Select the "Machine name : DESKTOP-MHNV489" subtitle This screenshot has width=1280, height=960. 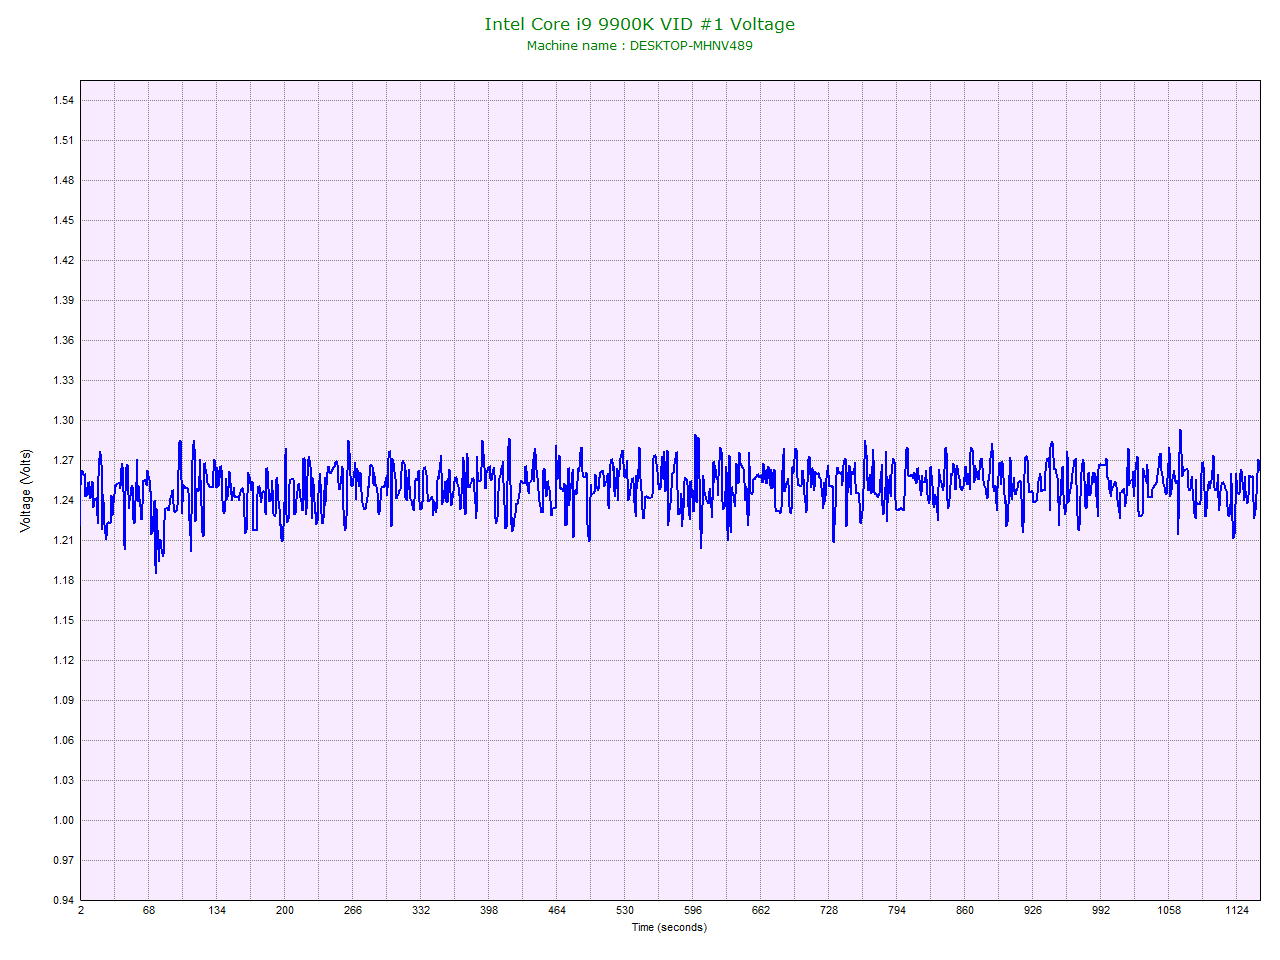pos(640,45)
